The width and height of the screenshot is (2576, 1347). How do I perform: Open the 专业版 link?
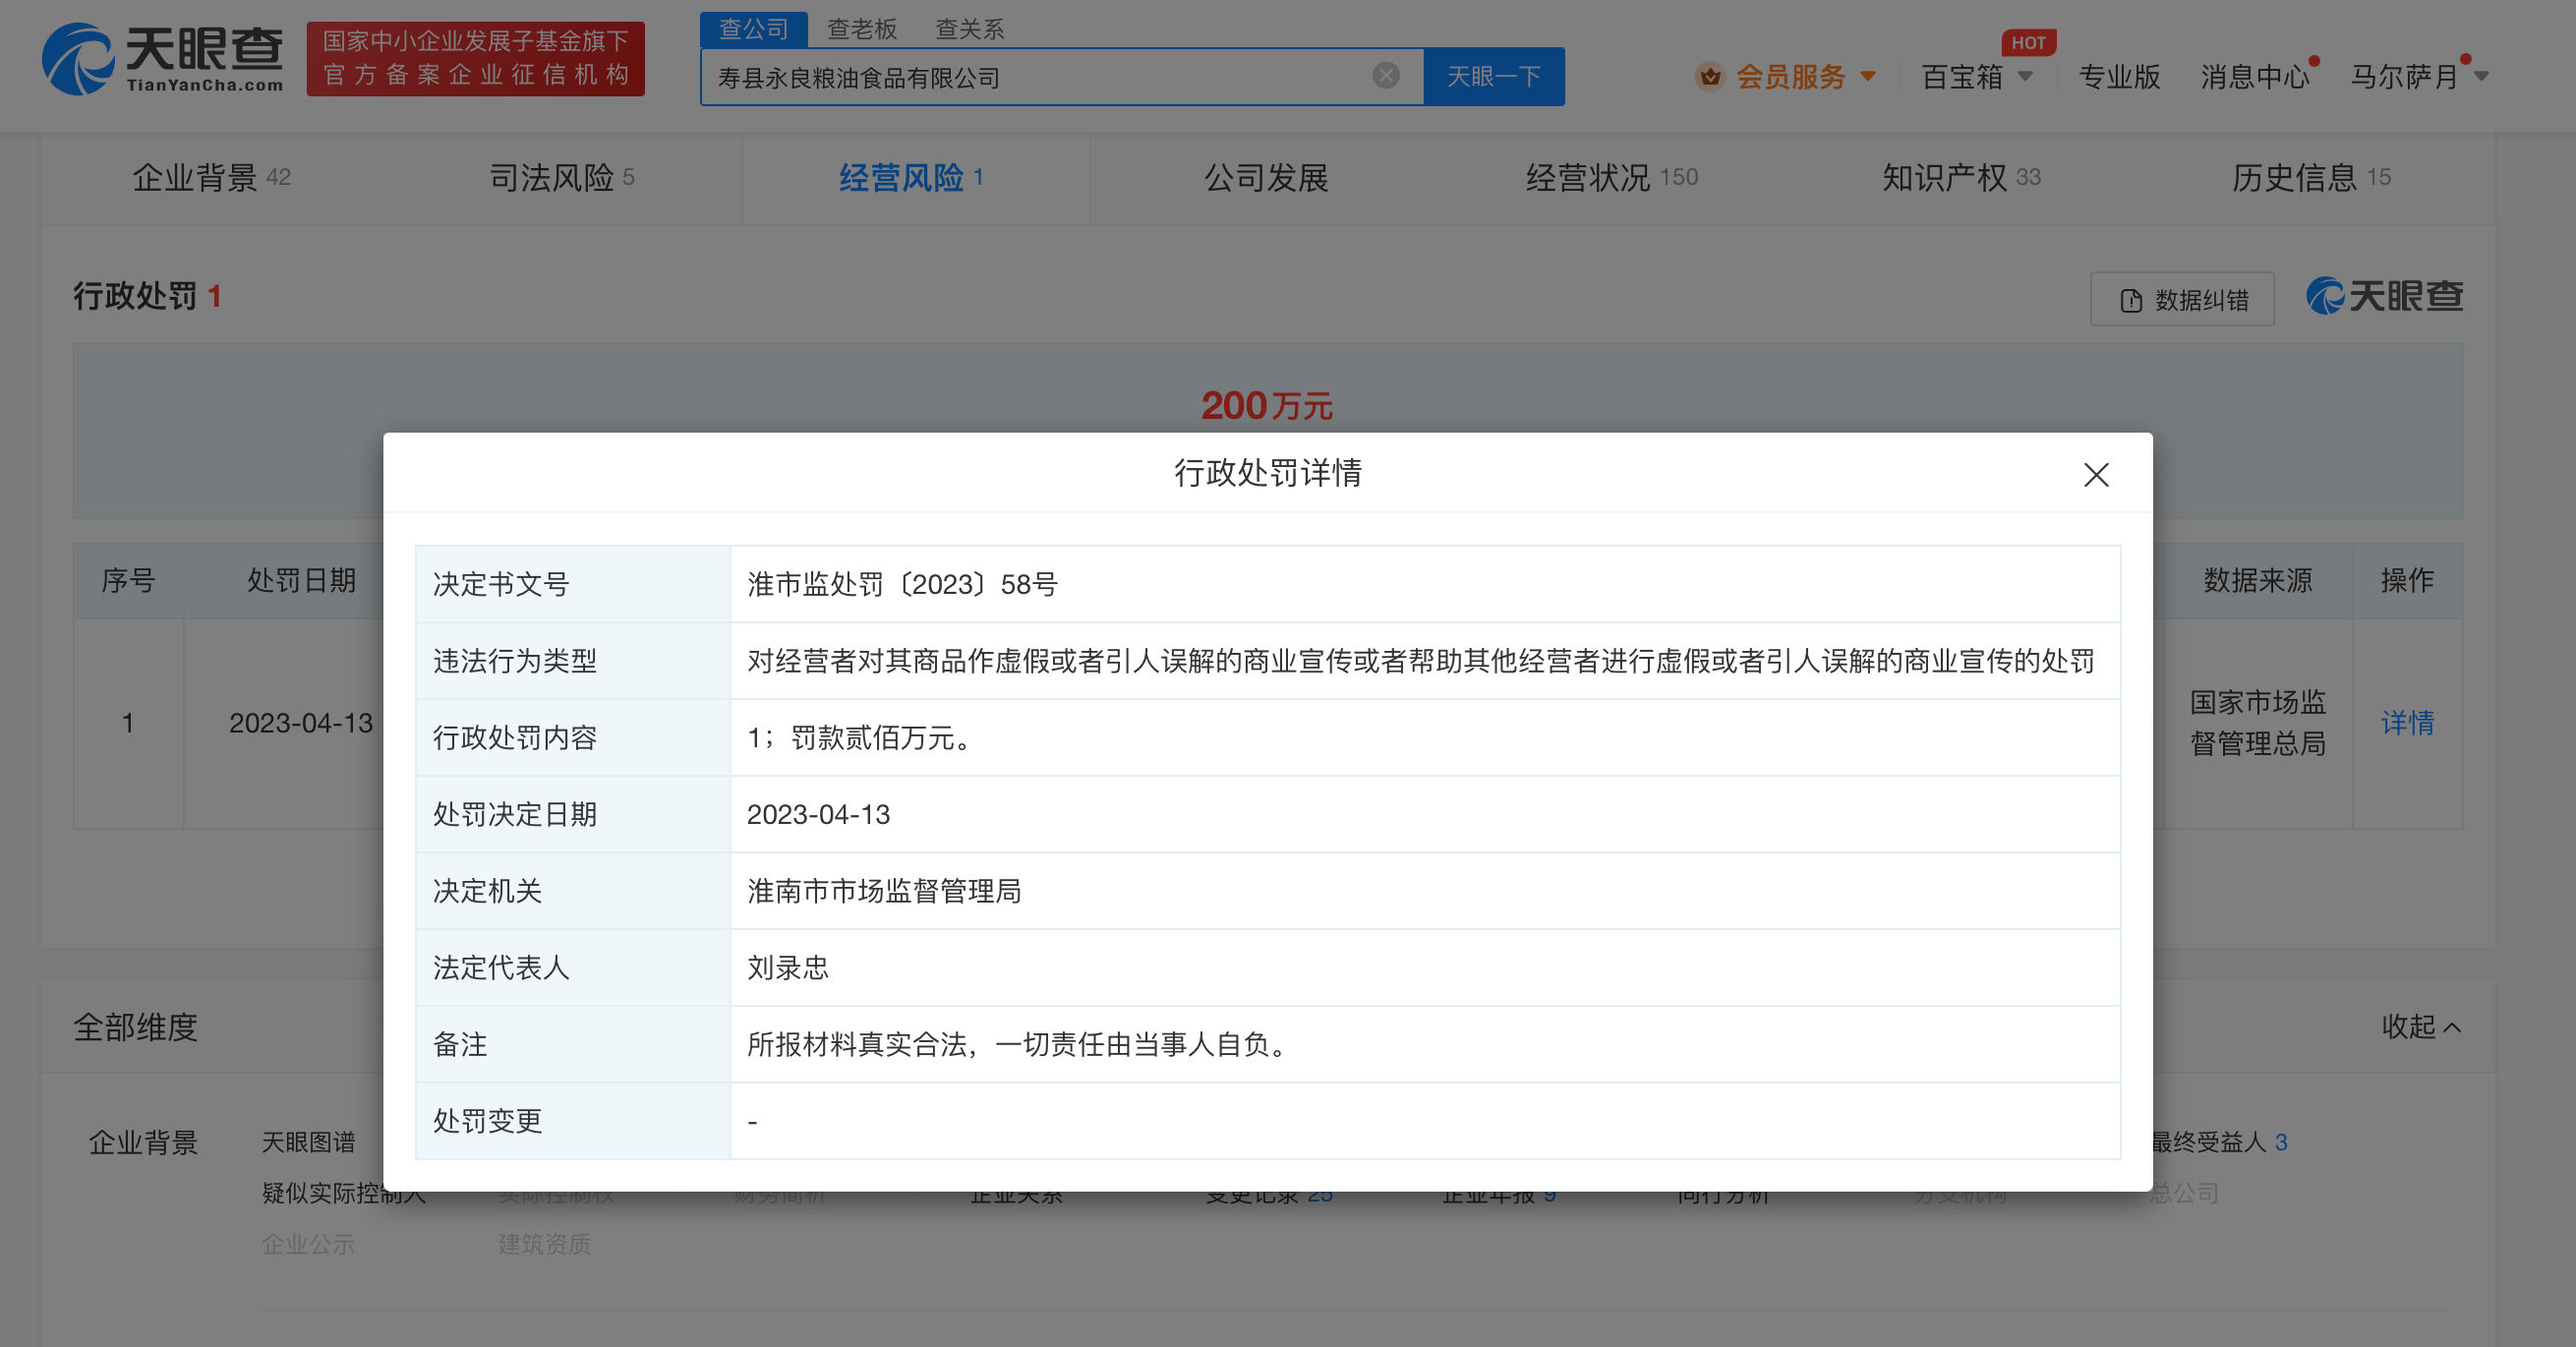click(x=2119, y=77)
